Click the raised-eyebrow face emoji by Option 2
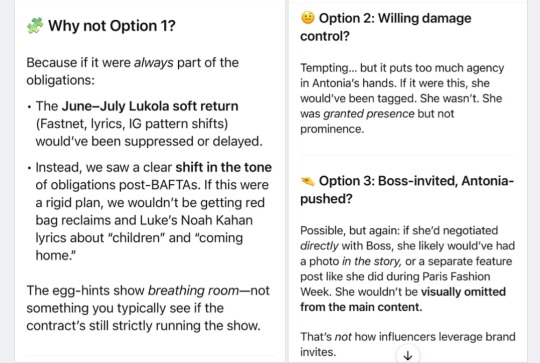The image size is (540, 363). [308, 18]
